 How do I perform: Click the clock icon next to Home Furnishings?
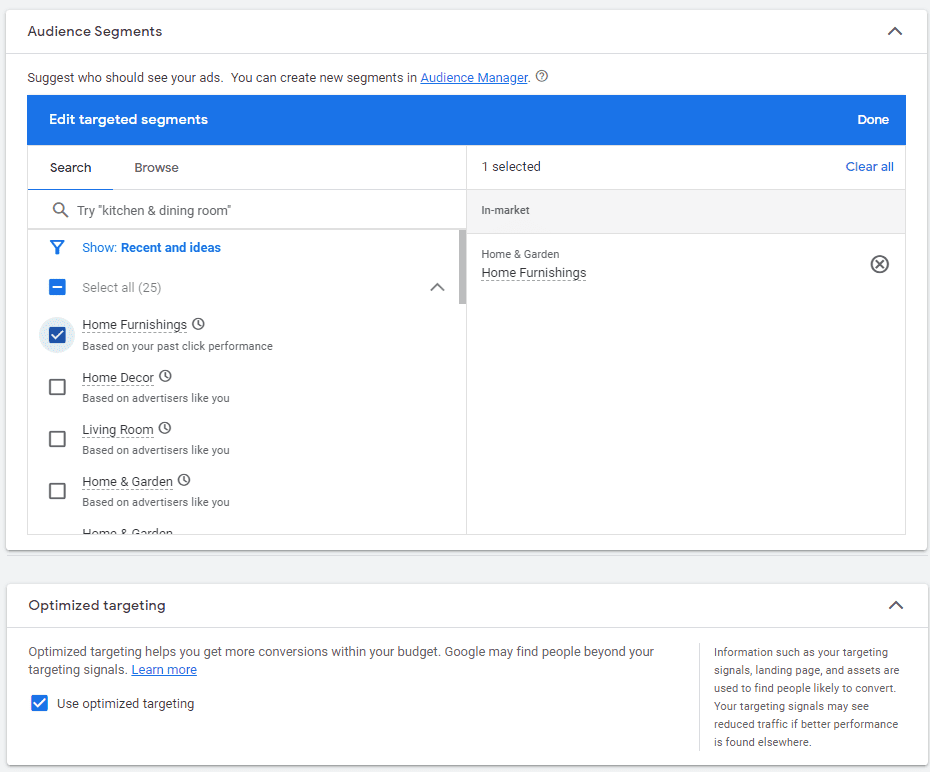[x=198, y=324]
